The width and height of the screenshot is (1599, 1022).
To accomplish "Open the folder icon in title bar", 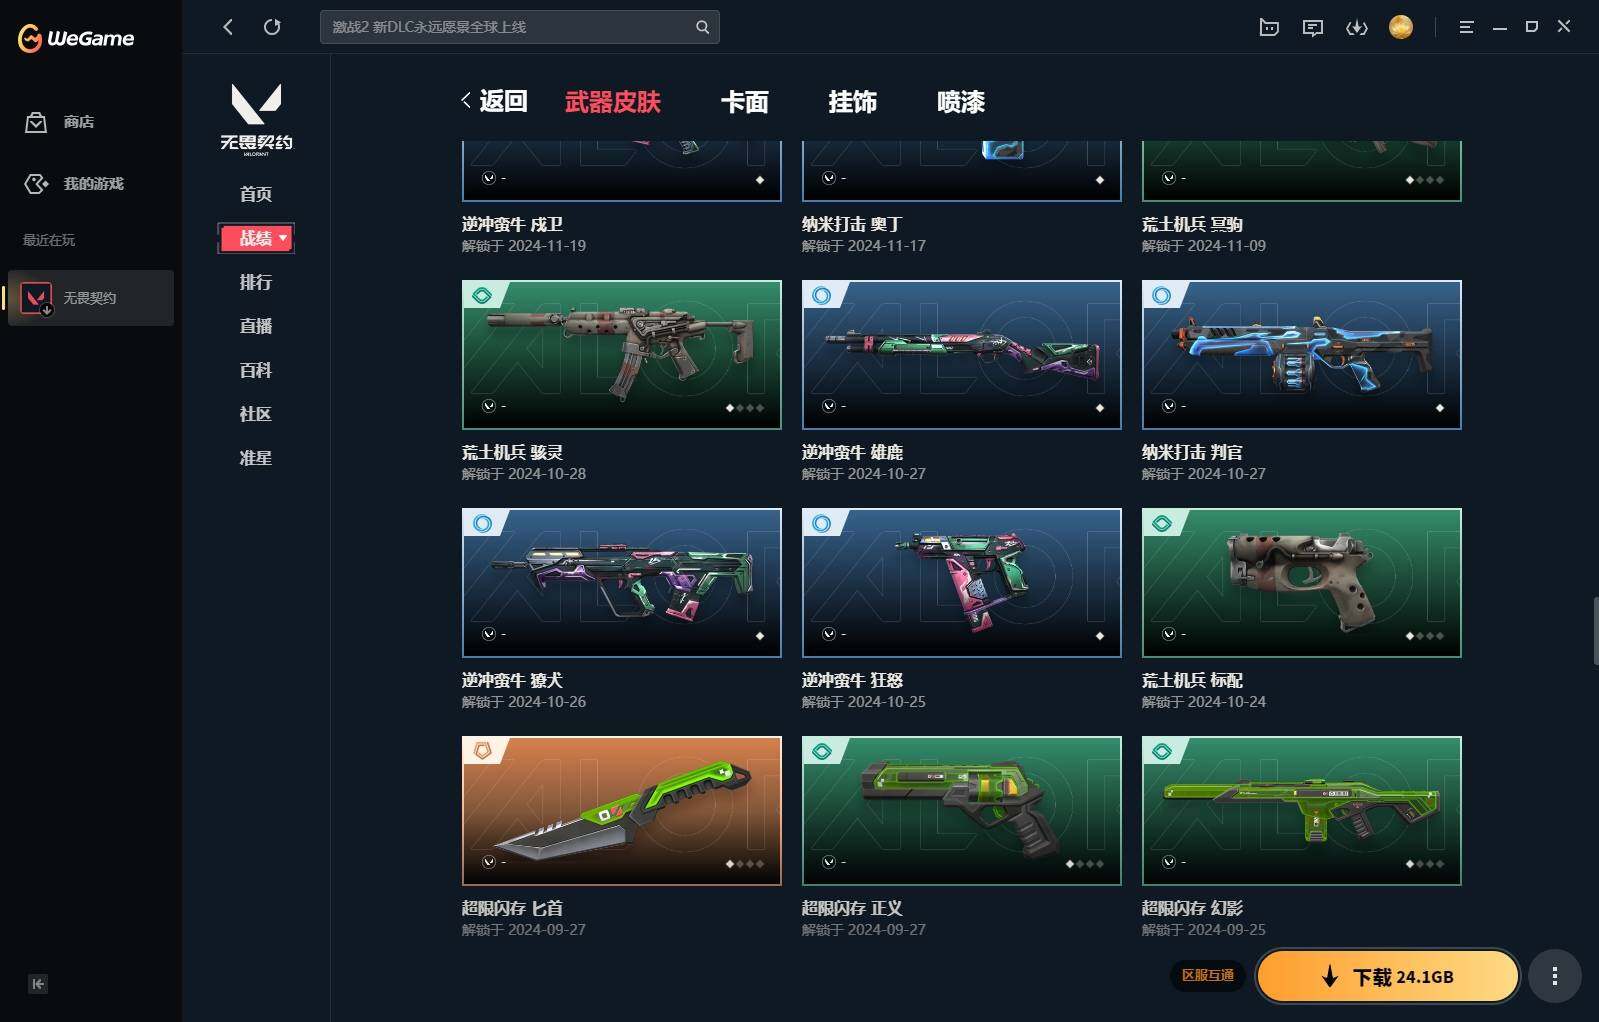I will (x=1269, y=27).
